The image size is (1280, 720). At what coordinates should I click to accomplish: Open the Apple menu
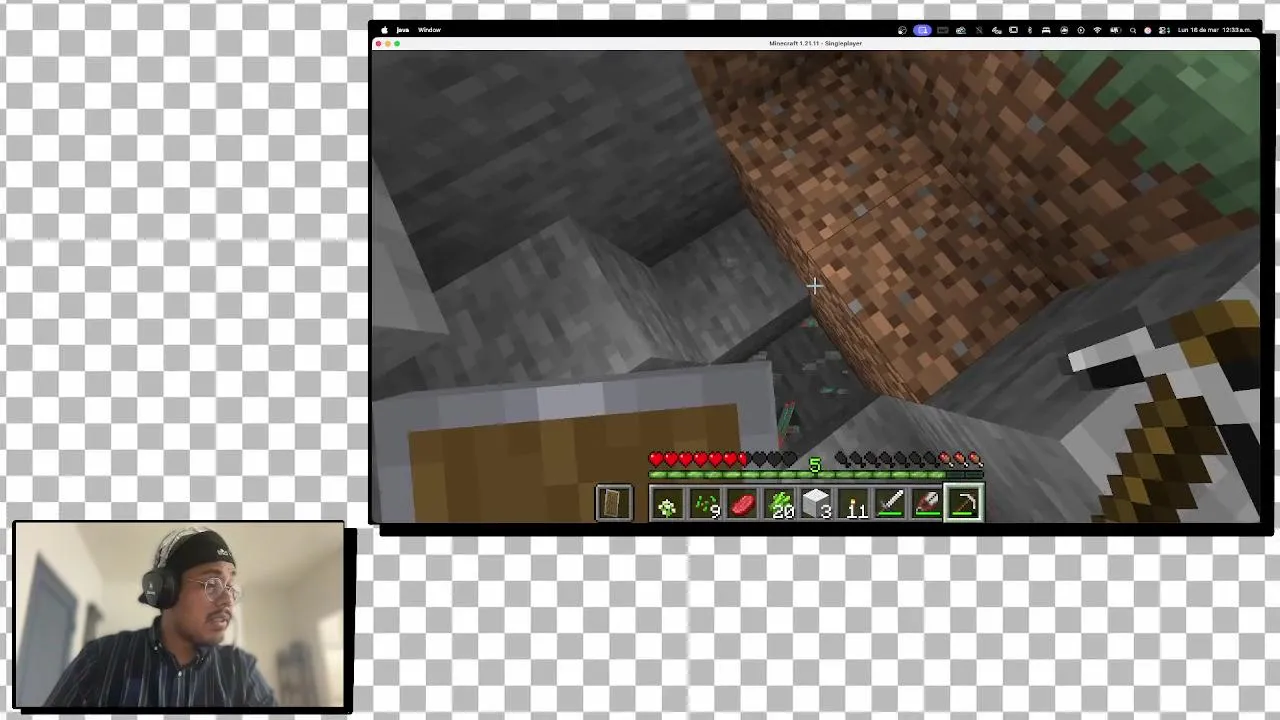pos(384,30)
